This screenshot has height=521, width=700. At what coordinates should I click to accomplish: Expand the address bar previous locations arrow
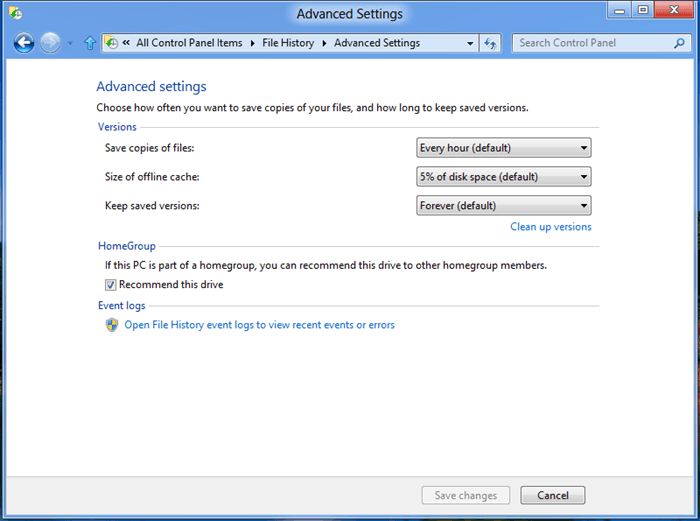470,43
